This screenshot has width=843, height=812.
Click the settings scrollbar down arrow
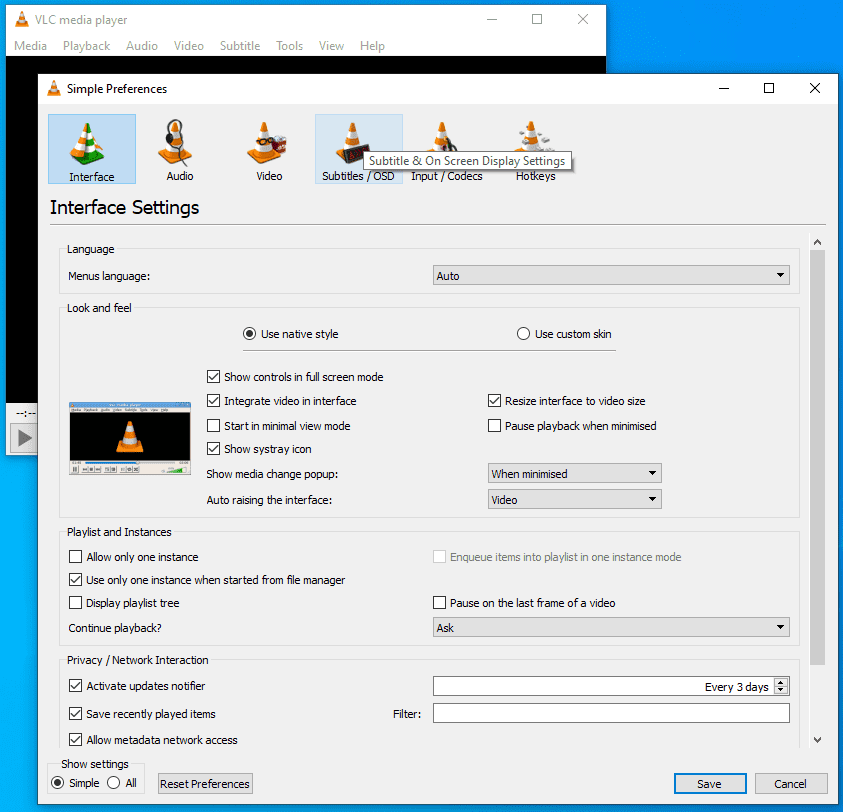817,740
